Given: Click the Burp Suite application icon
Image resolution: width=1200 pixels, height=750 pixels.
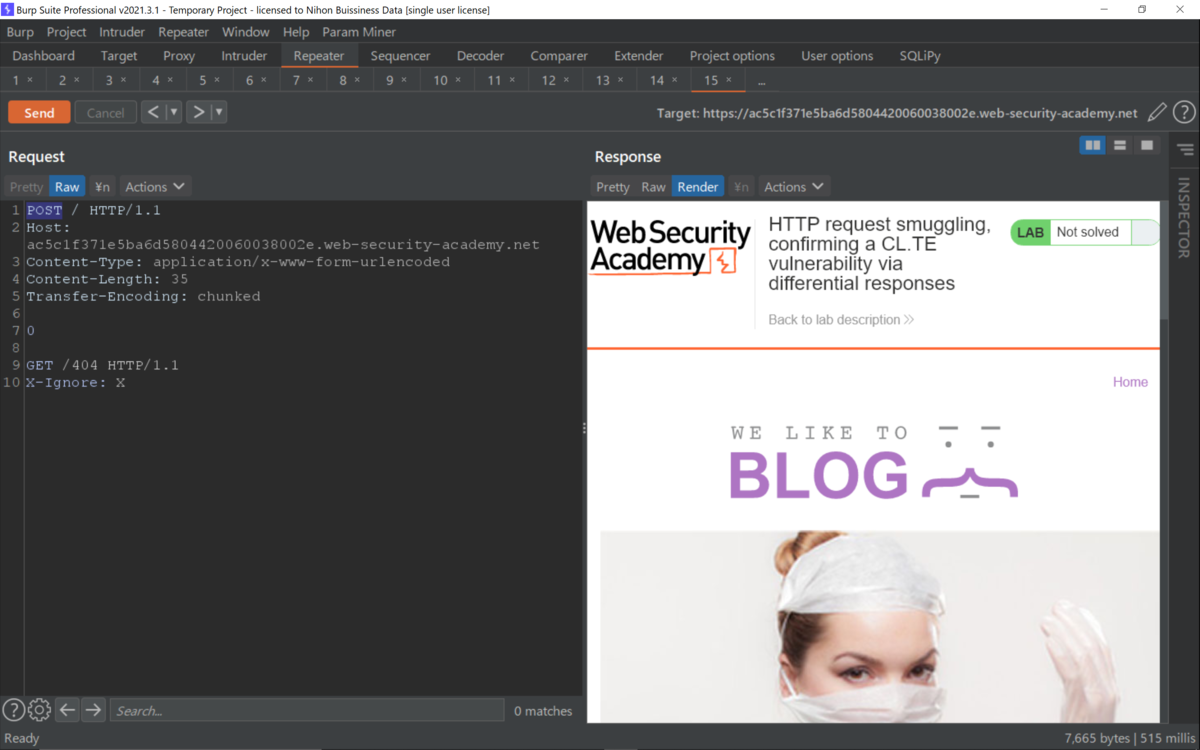Looking at the screenshot, I should pos(8,9).
